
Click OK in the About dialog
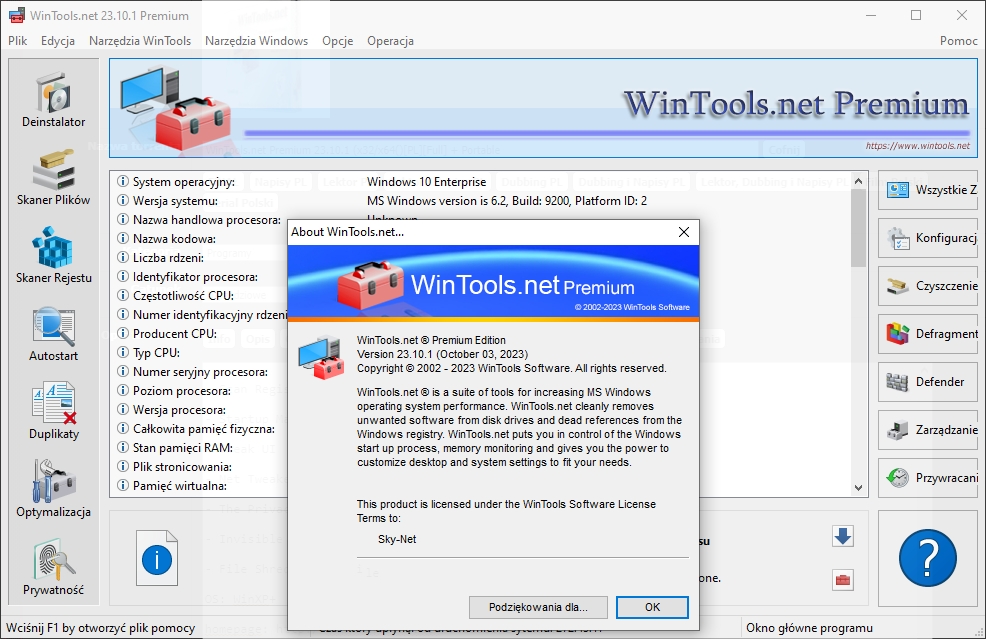click(652, 607)
